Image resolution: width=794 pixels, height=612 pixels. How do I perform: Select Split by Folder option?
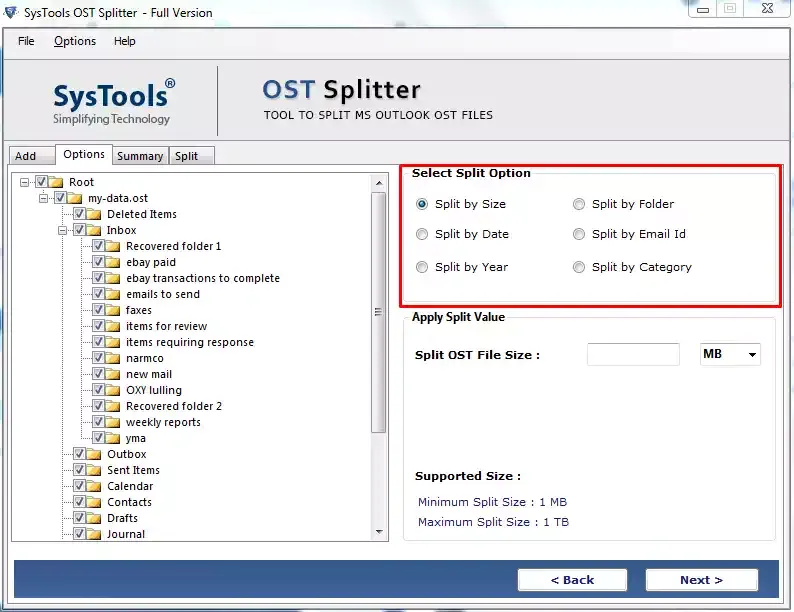tap(579, 204)
